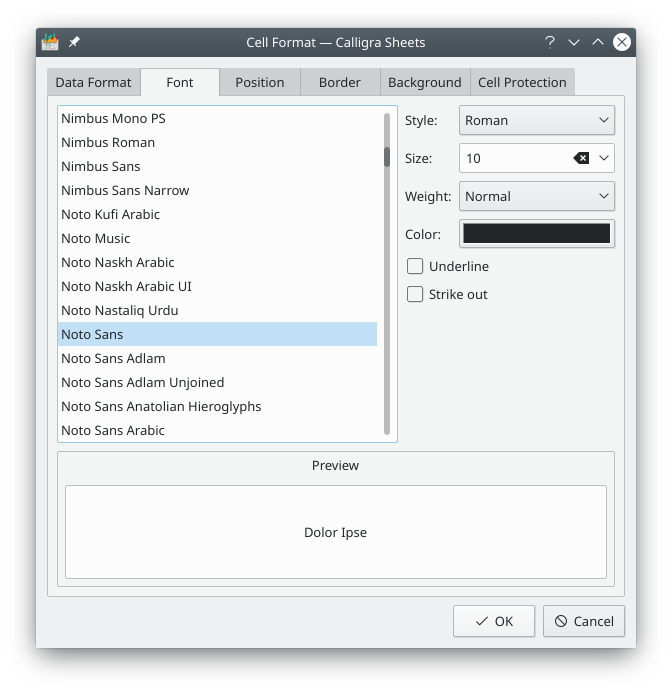Image resolution: width=672 pixels, height=692 pixels.
Task: Click the question mark help icon
Action: coord(550,42)
